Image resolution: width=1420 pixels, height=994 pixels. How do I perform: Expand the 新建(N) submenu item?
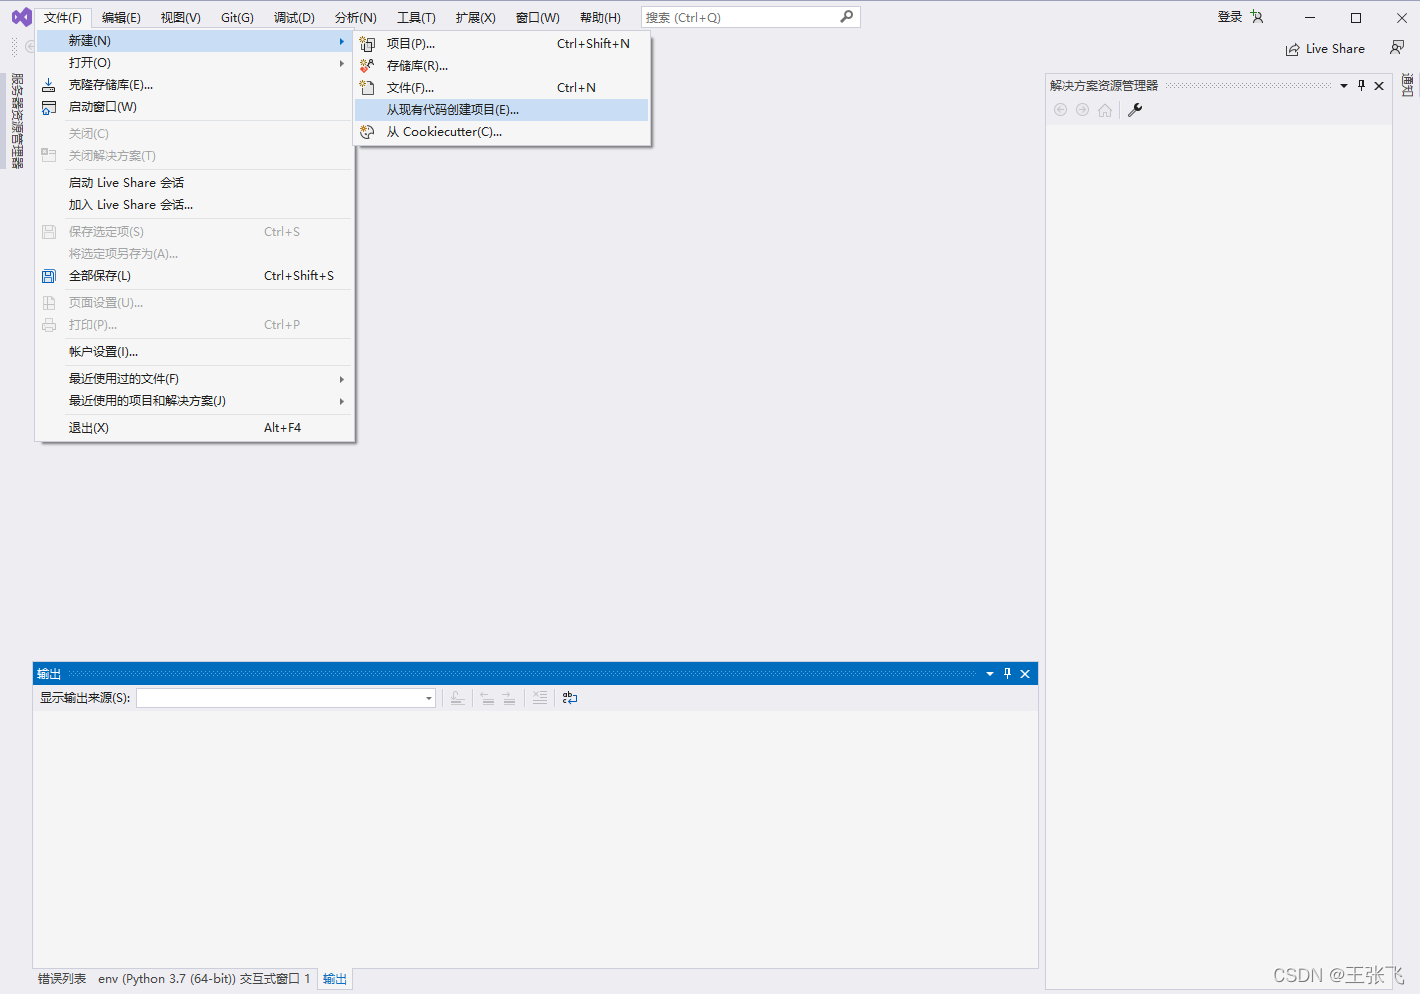tap(195, 41)
